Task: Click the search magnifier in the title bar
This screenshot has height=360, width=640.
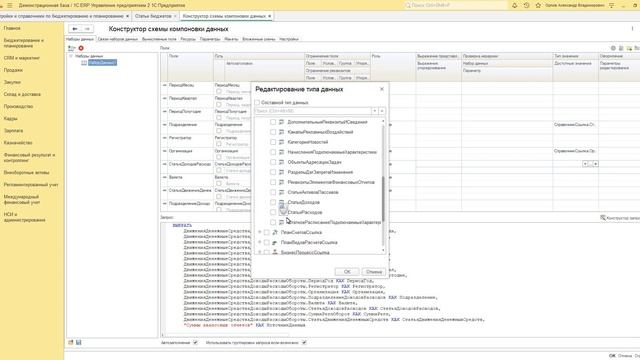Action: click(x=407, y=5)
